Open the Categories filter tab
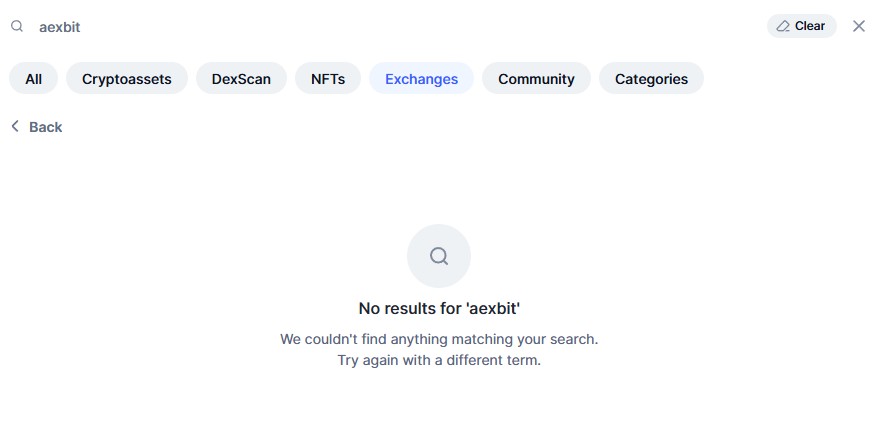Viewport: 875px width, 448px height. [x=651, y=79]
